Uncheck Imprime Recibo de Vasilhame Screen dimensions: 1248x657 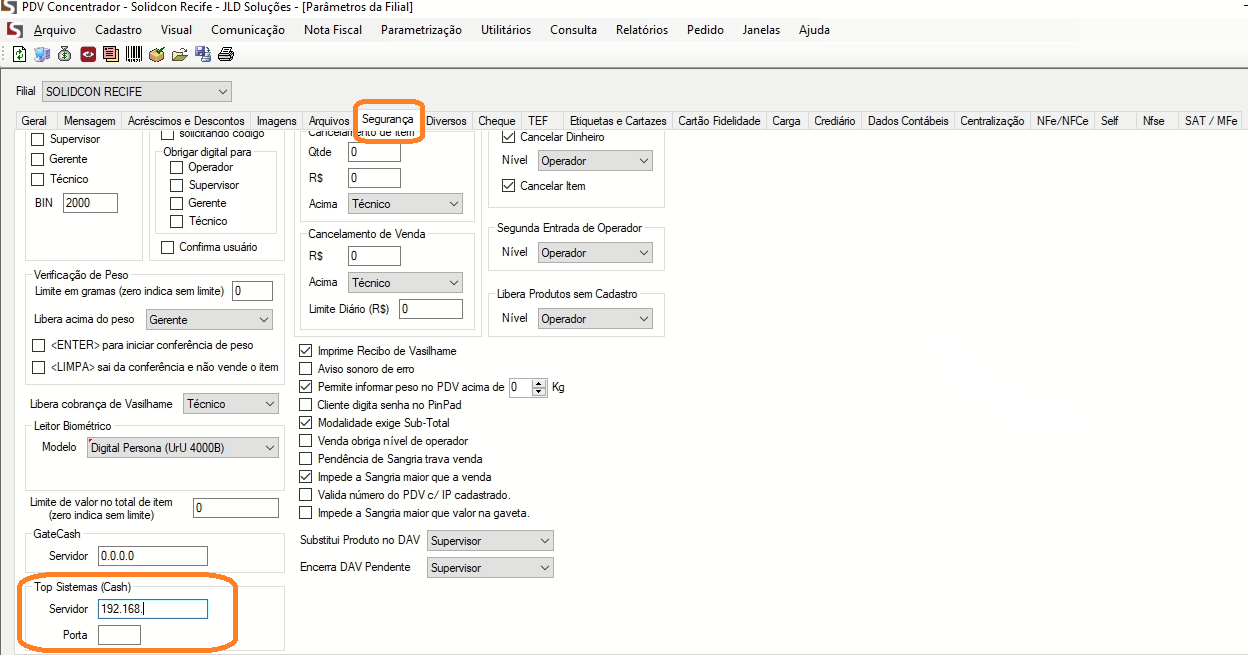click(x=307, y=351)
